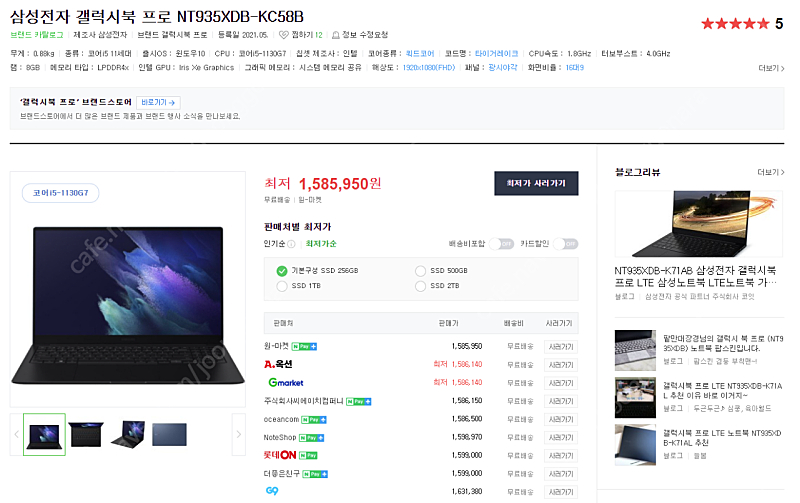Toggle the 카드할인 switch
The width and height of the screenshot is (800, 503).
point(566,244)
